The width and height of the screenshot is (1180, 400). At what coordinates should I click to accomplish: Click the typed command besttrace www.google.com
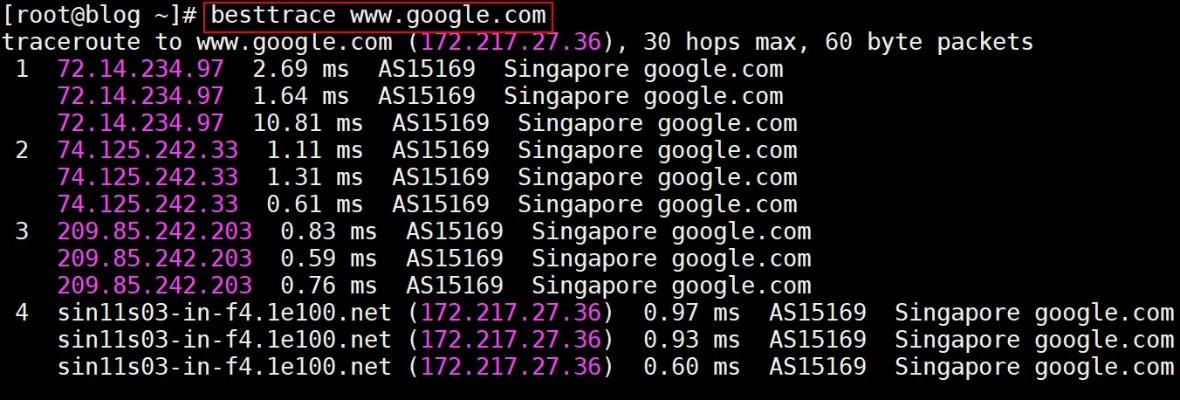pos(379,15)
